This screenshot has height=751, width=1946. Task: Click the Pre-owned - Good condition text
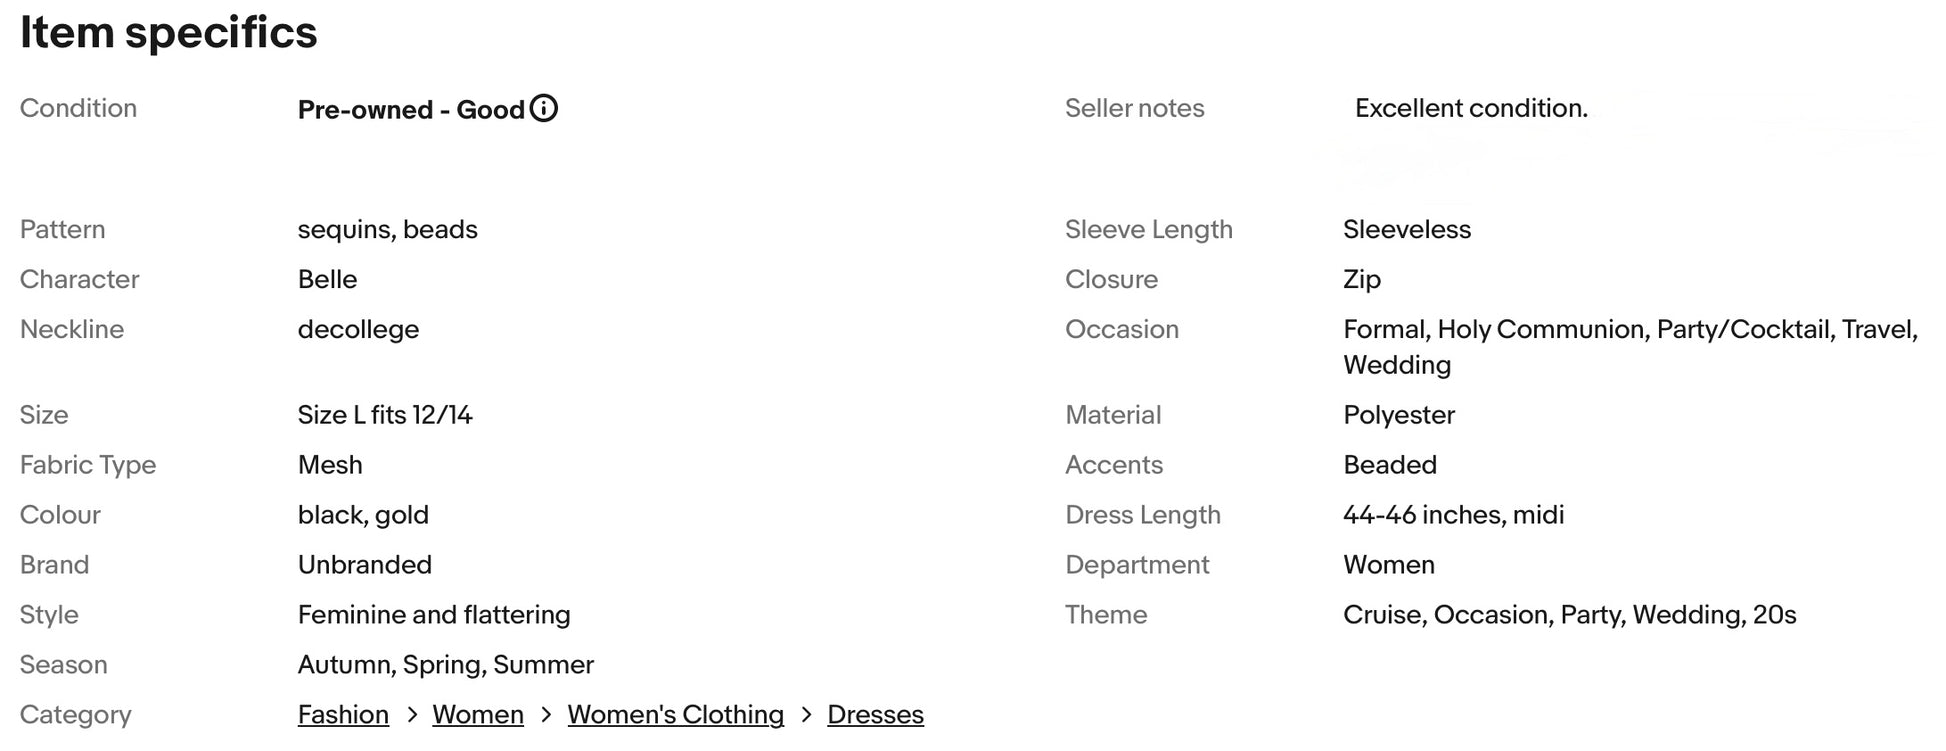[411, 110]
